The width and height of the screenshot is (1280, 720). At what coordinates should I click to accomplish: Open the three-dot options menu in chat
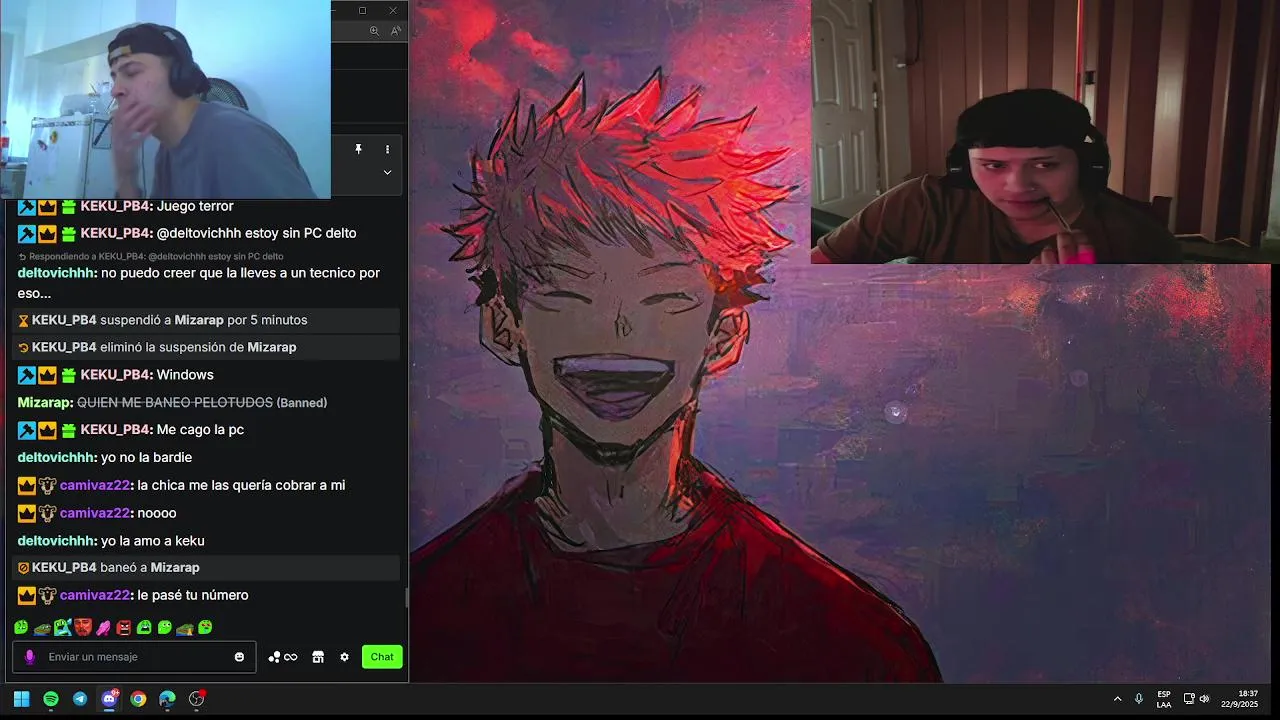387,149
